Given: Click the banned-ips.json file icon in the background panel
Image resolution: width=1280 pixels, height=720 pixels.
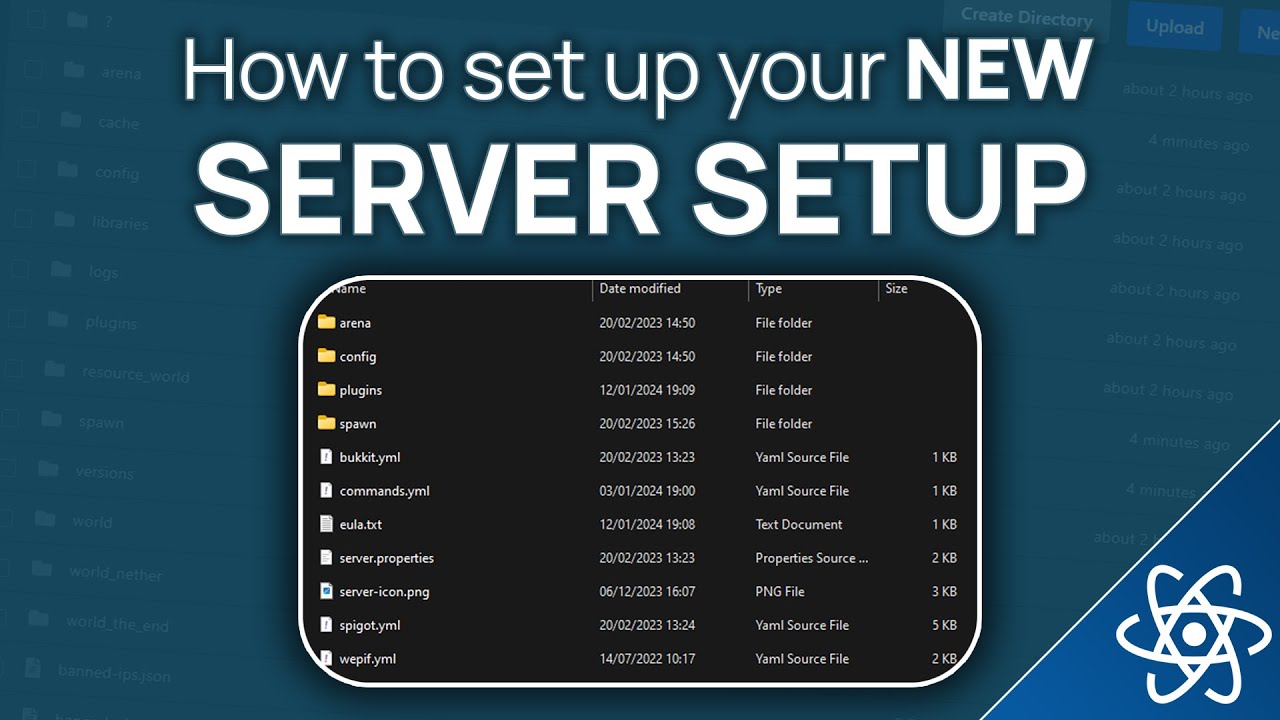Looking at the screenshot, I should pyautogui.click(x=33, y=667).
